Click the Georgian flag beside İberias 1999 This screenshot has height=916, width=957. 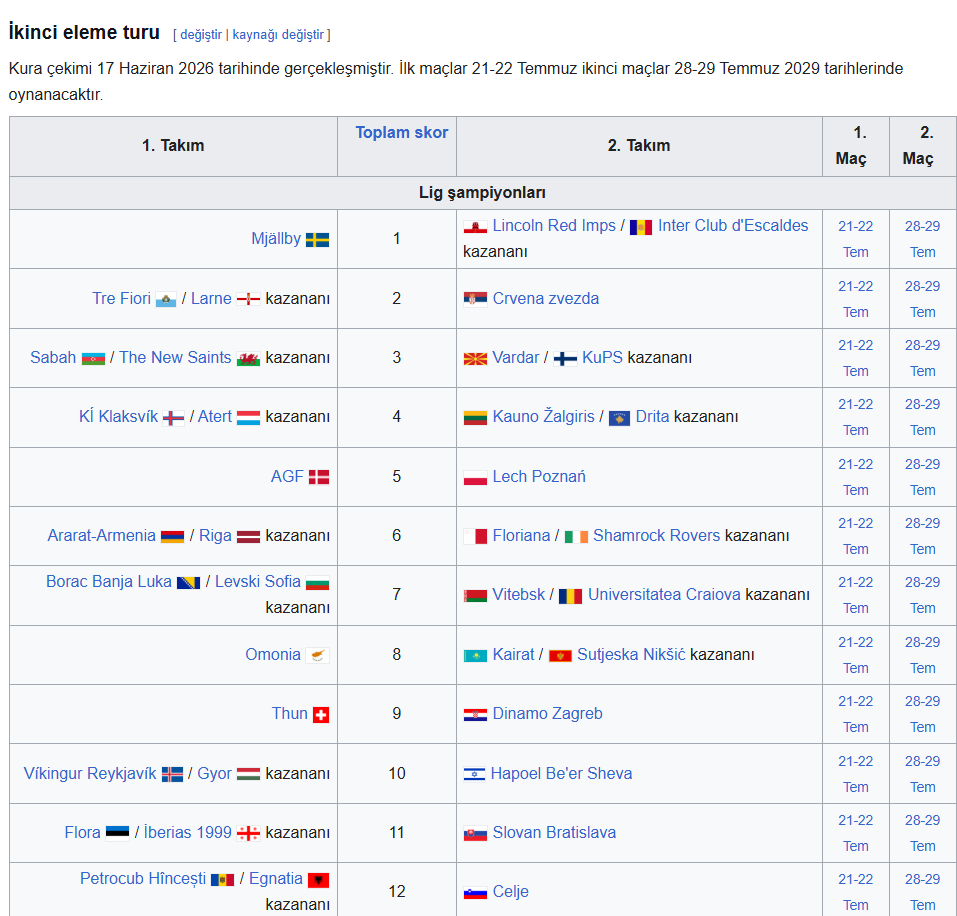(248, 834)
